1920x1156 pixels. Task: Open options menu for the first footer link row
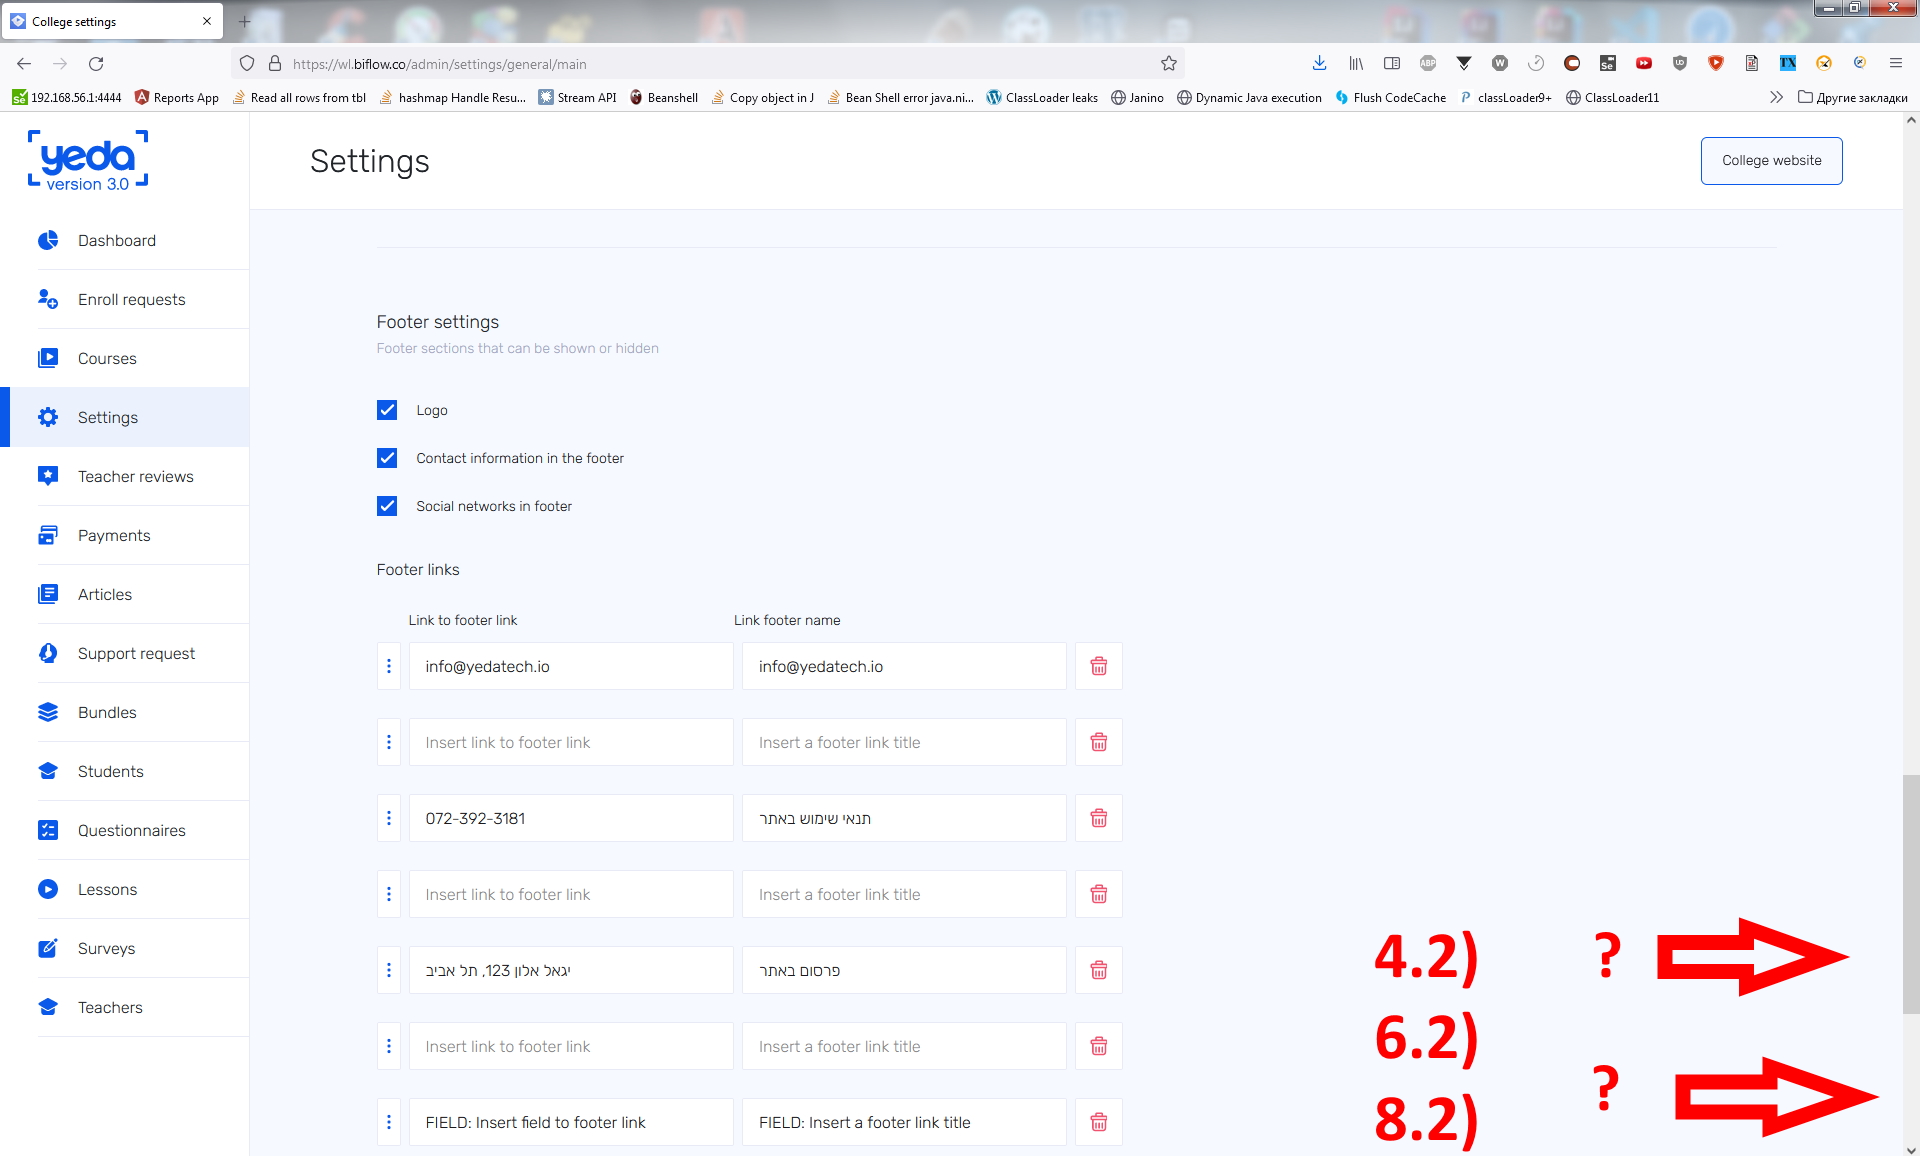pyautogui.click(x=389, y=666)
